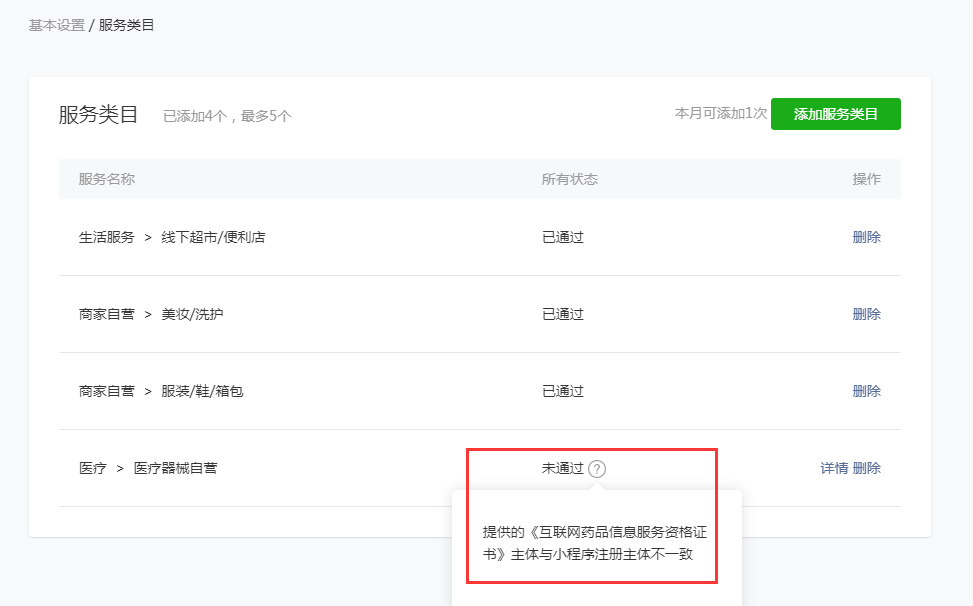Delete the 服装/鞋/箱包 category
Viewport: 973px width, 606px height.
[x=866, y=391]
